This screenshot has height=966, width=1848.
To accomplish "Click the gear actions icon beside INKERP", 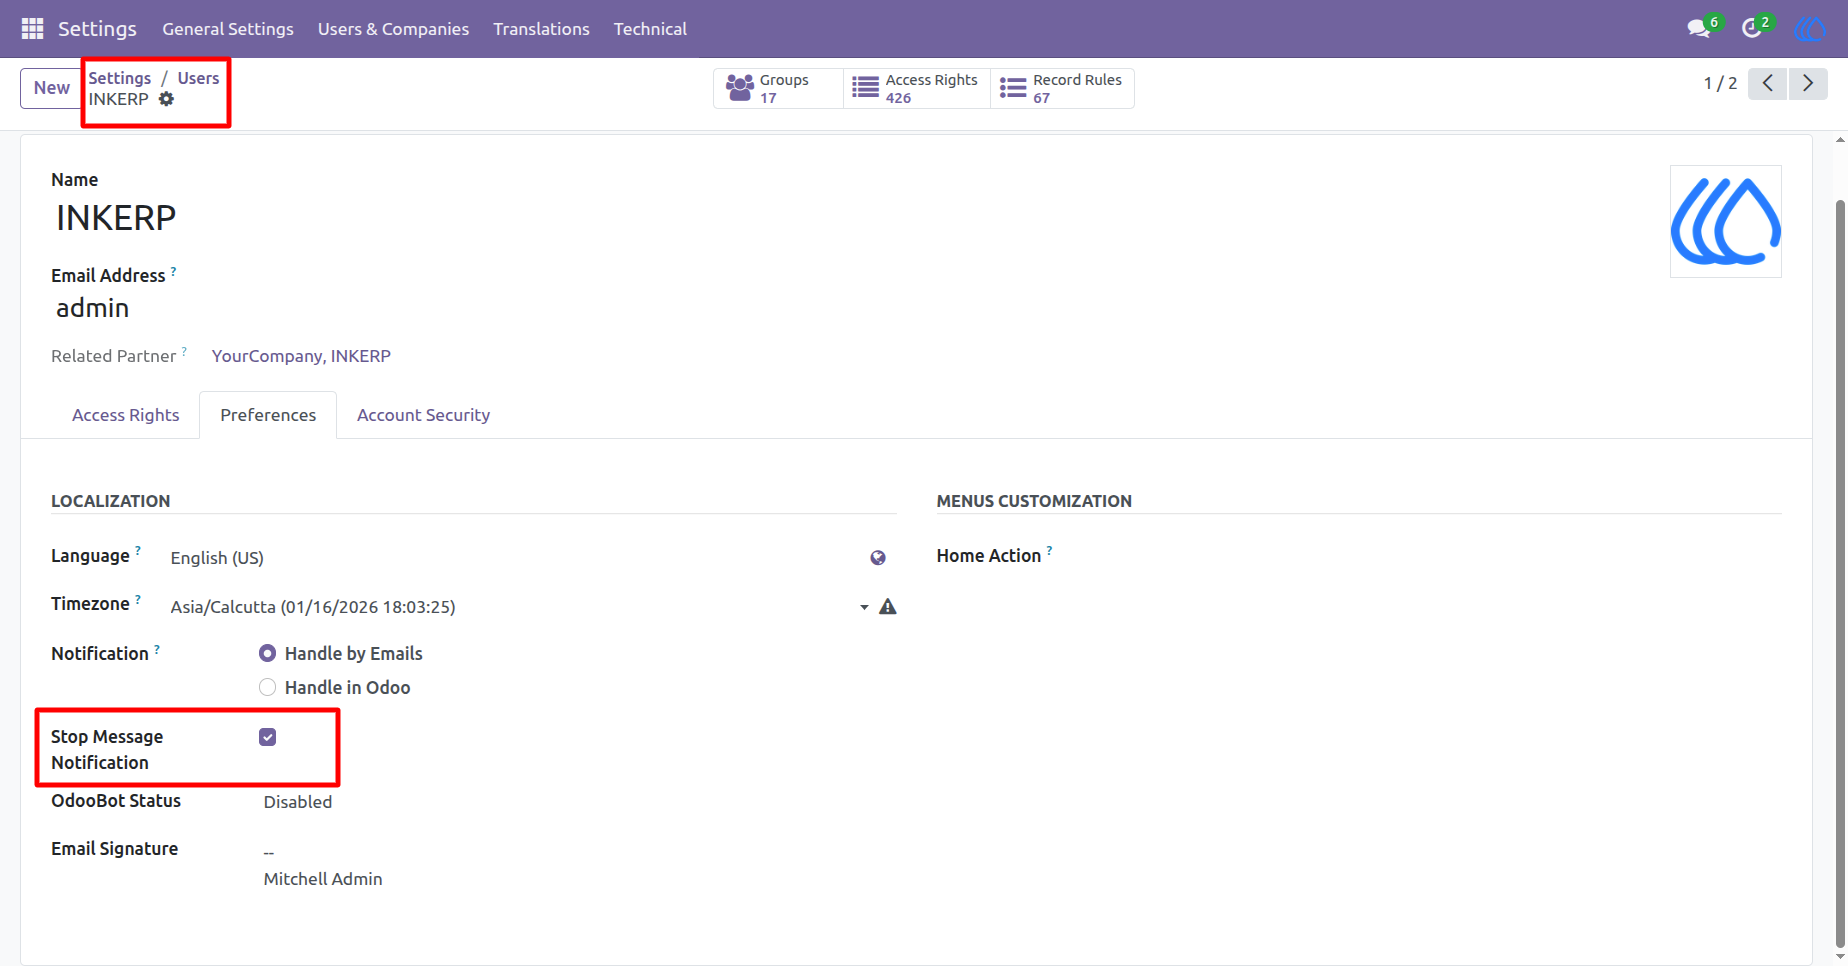I will pyautogui.click(x=167, y=99).
